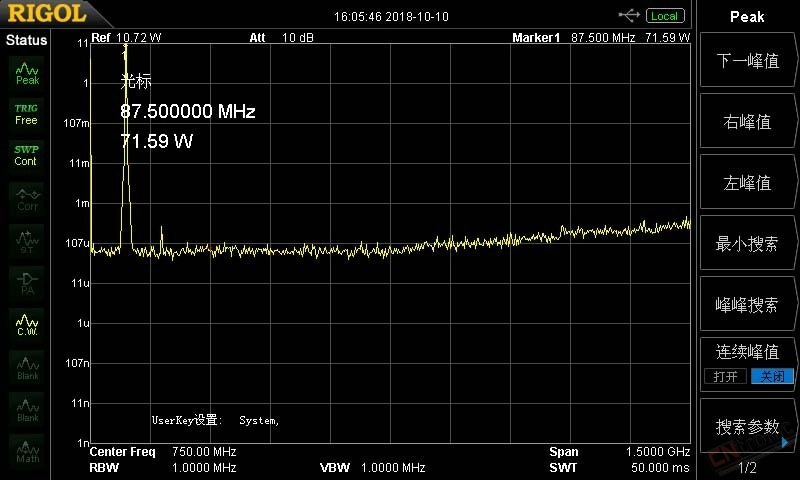This screenshot has width=800, height=480.
Task: Turn continuous peak on with 打开
Action: [x=725, y=376]
